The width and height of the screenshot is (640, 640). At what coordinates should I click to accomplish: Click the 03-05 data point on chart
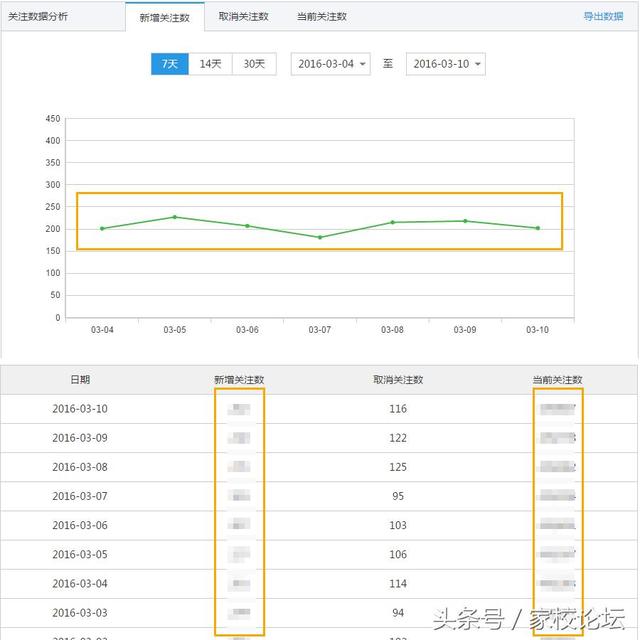click(x=174, y=217)
